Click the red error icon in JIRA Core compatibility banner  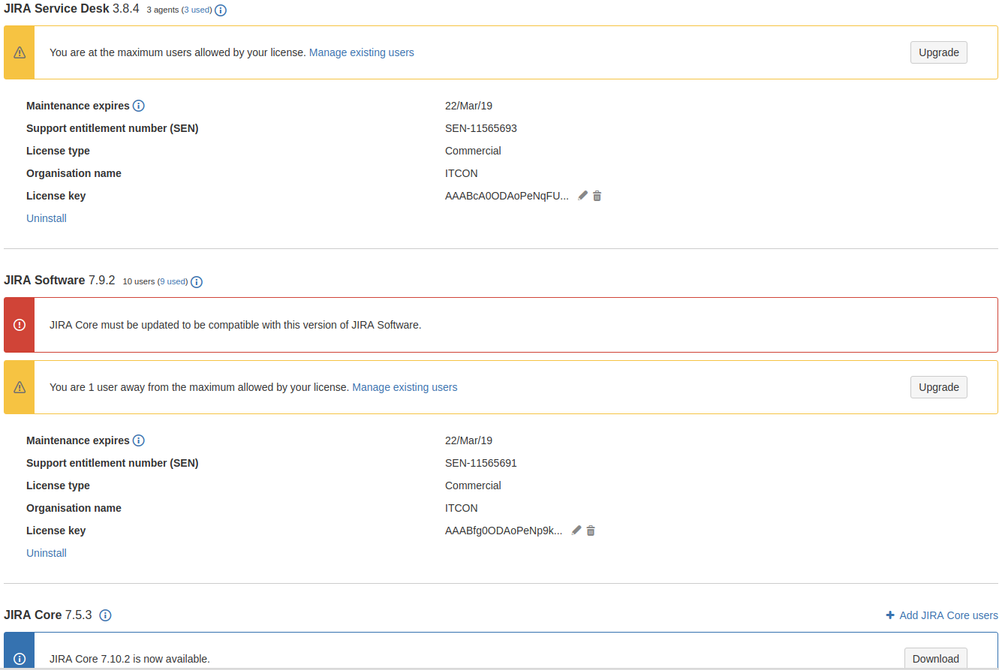click(20, 325)
